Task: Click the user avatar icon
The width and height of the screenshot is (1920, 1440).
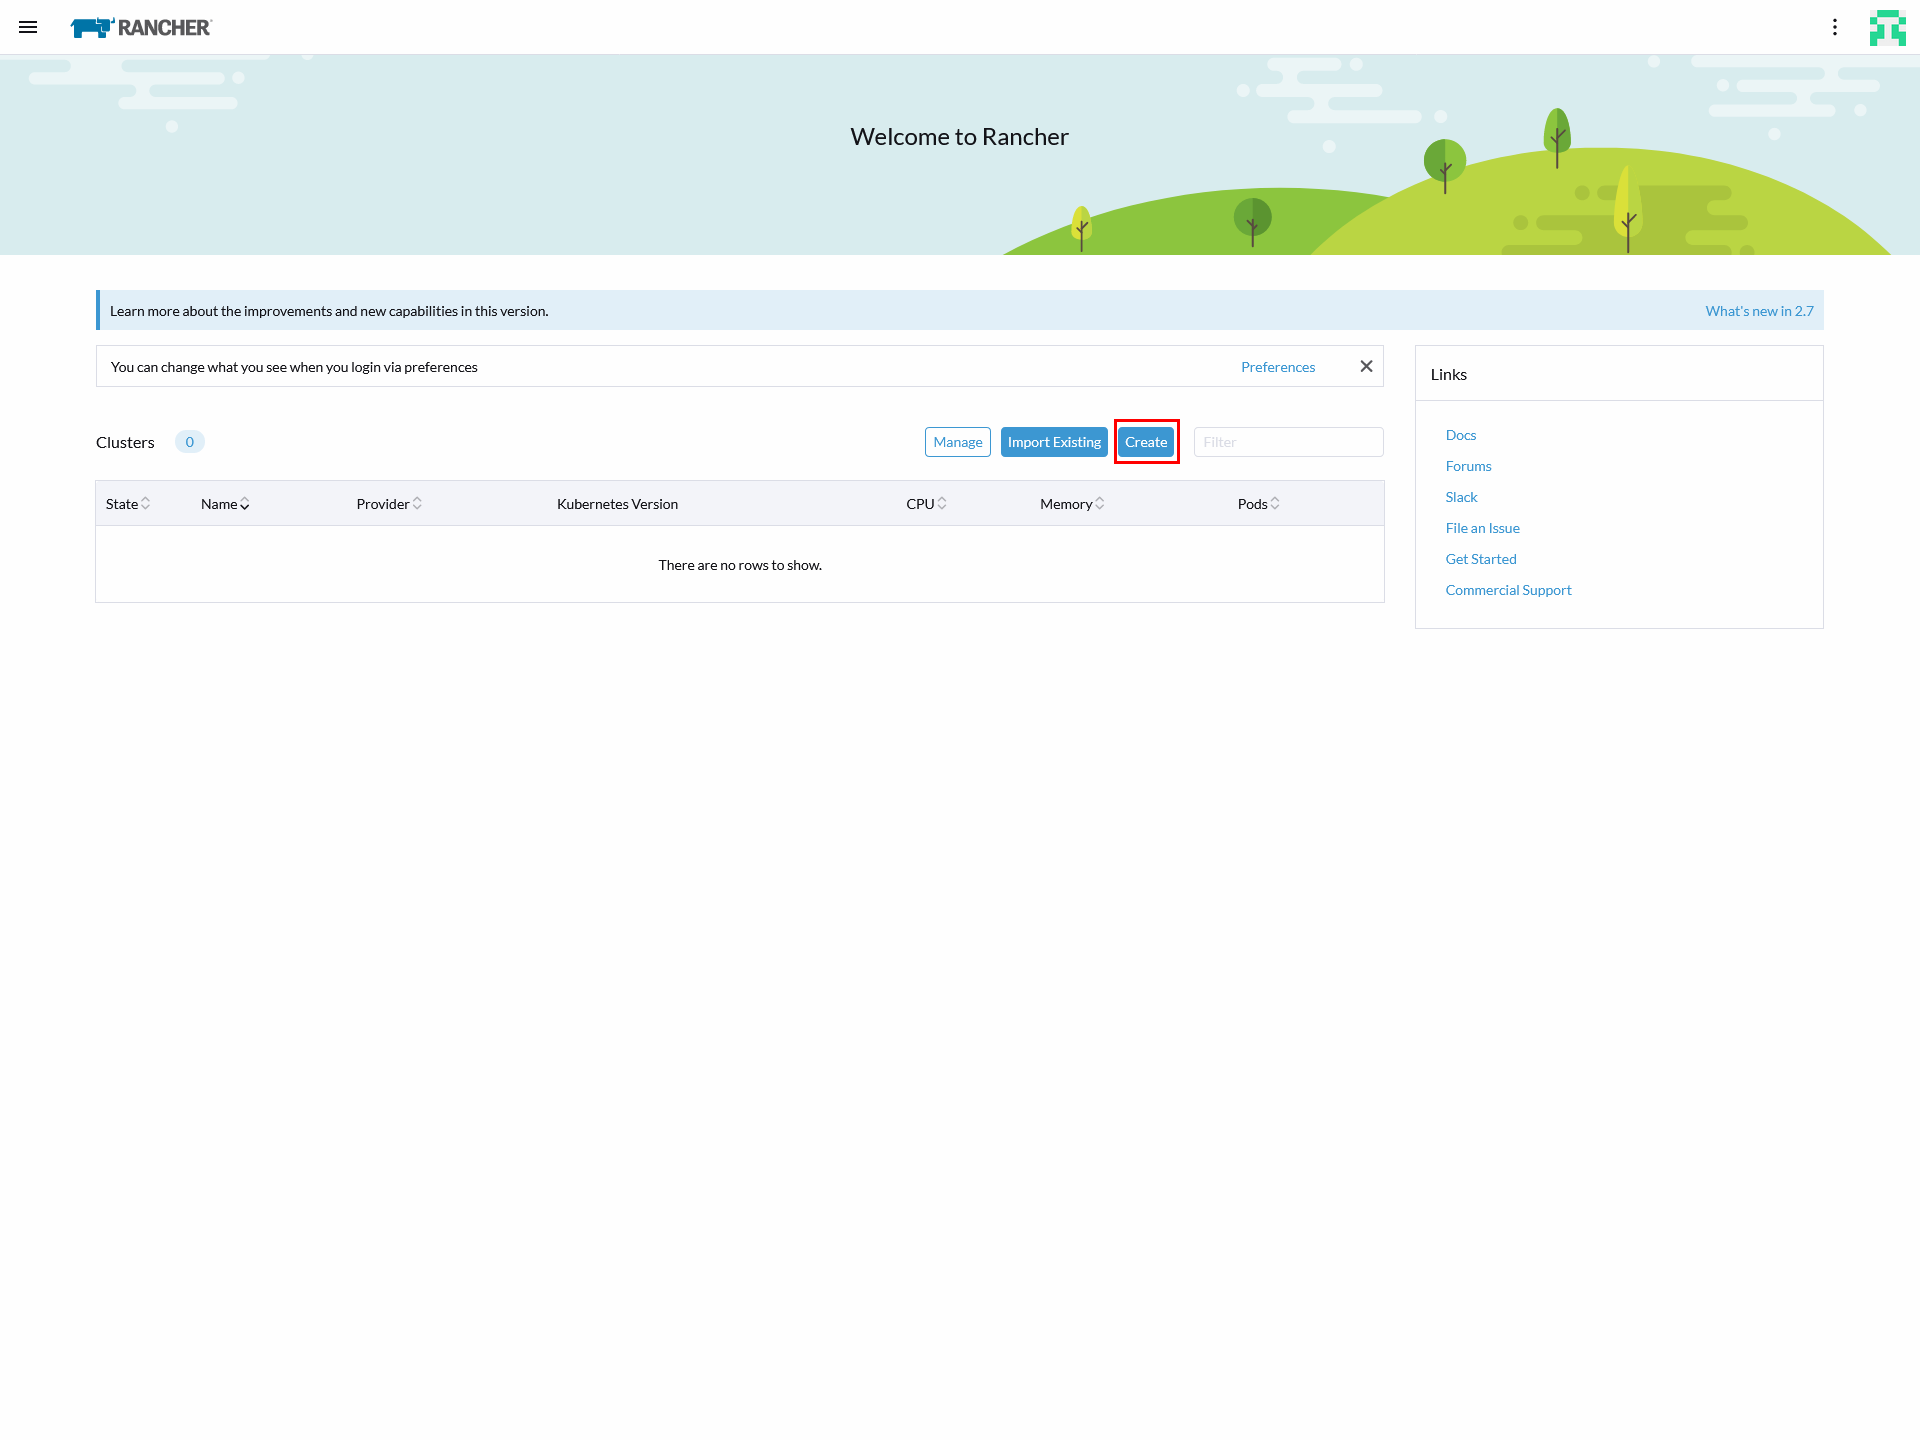Action: pyautogui.click(x=1888, y=27)
